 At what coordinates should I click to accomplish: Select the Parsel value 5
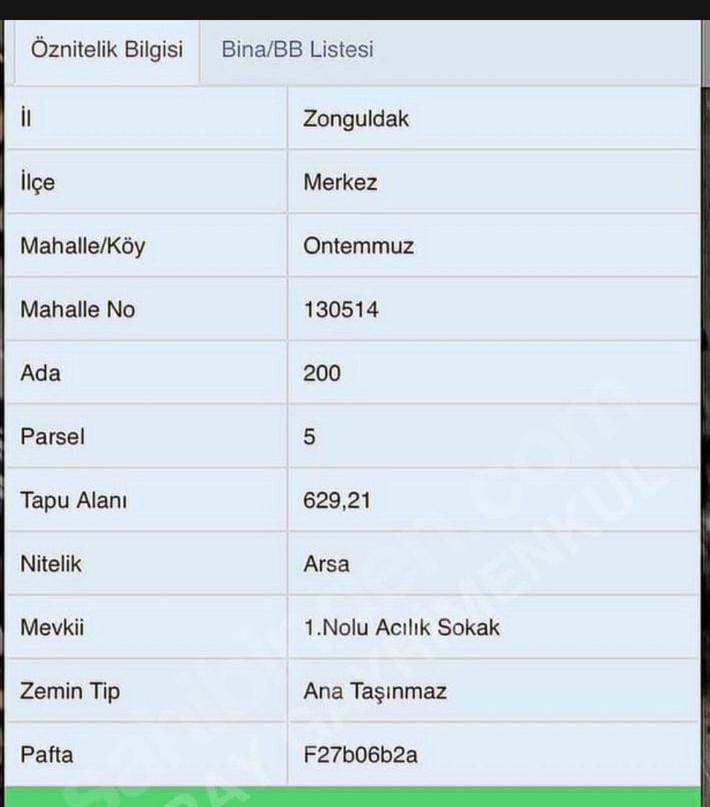click(309, 437)
